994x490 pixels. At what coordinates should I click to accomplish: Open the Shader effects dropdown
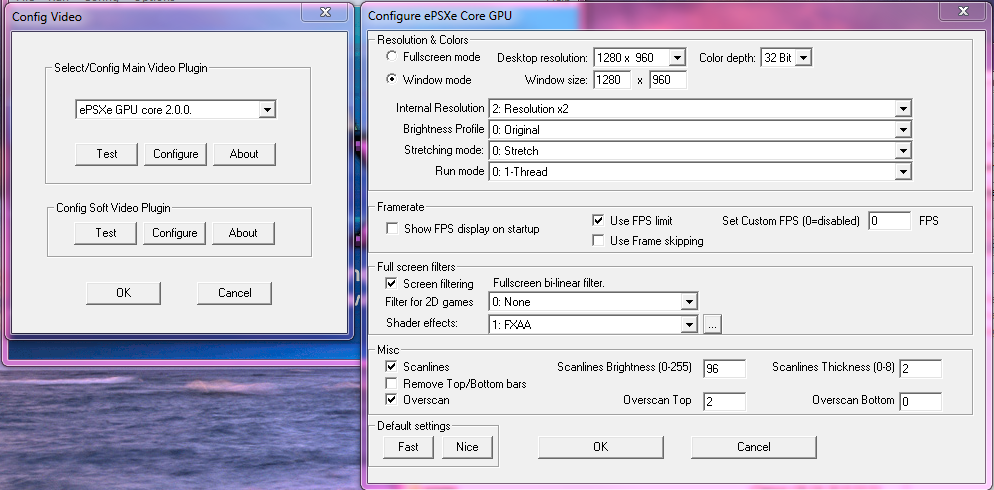[x=689, y=325]
